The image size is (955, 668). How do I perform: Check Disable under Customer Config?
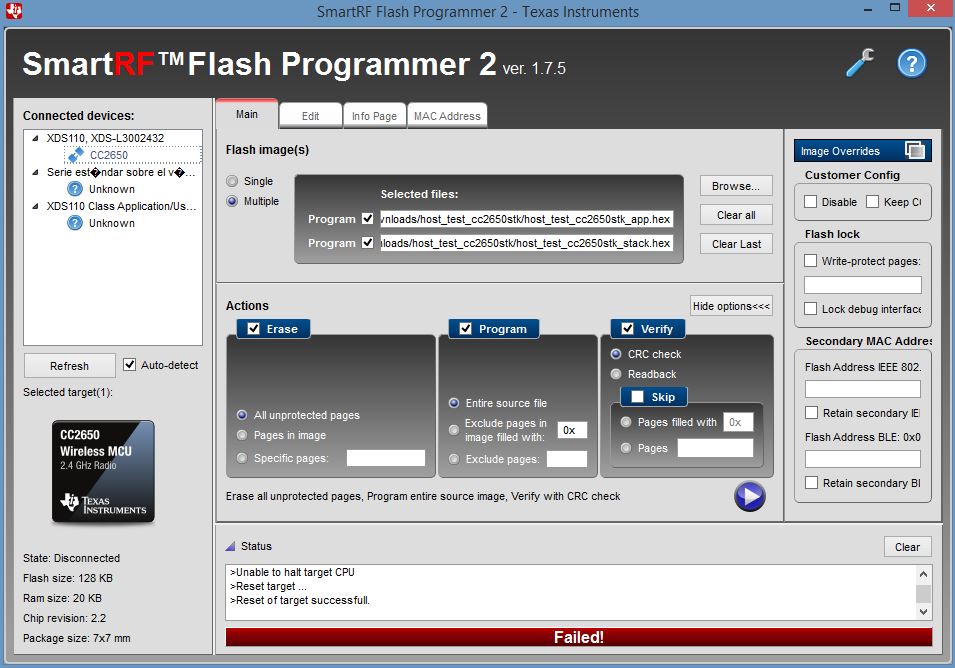tap(810, 202)
